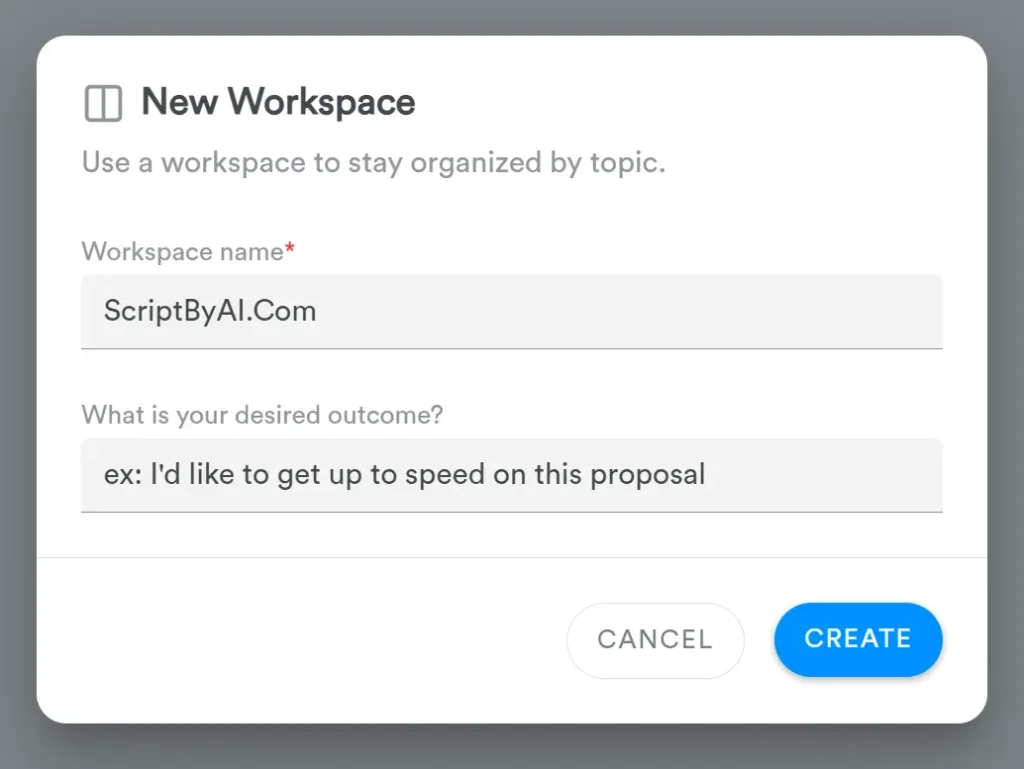Click the desired outcome input box
1024x769 pixels.
510,474
